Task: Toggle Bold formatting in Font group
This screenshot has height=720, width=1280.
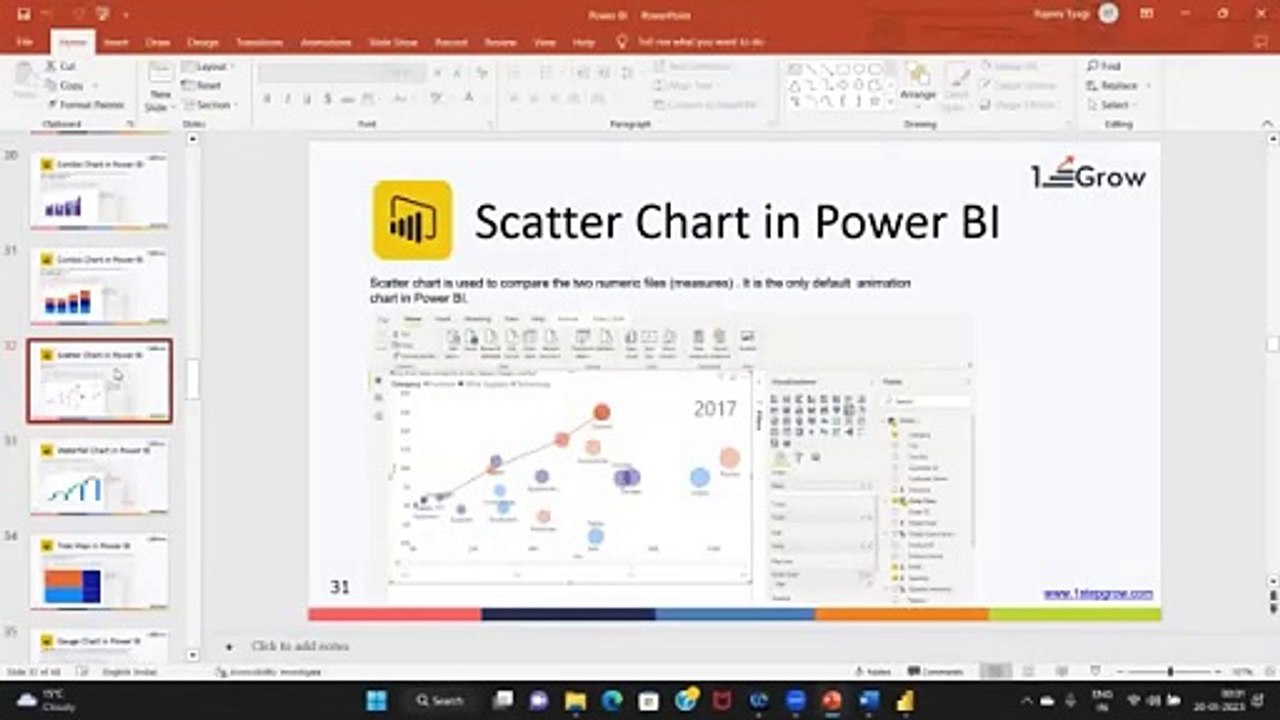Action: pos(267,99)
